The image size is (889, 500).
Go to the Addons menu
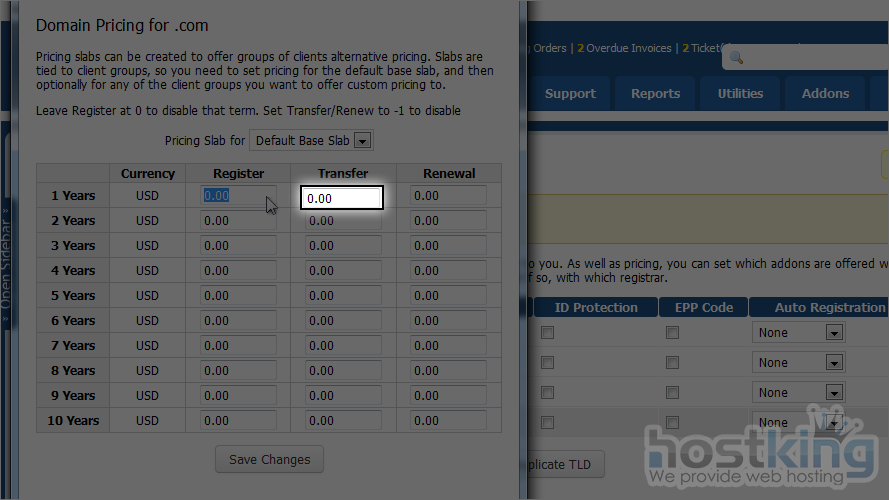coord(825,94)
